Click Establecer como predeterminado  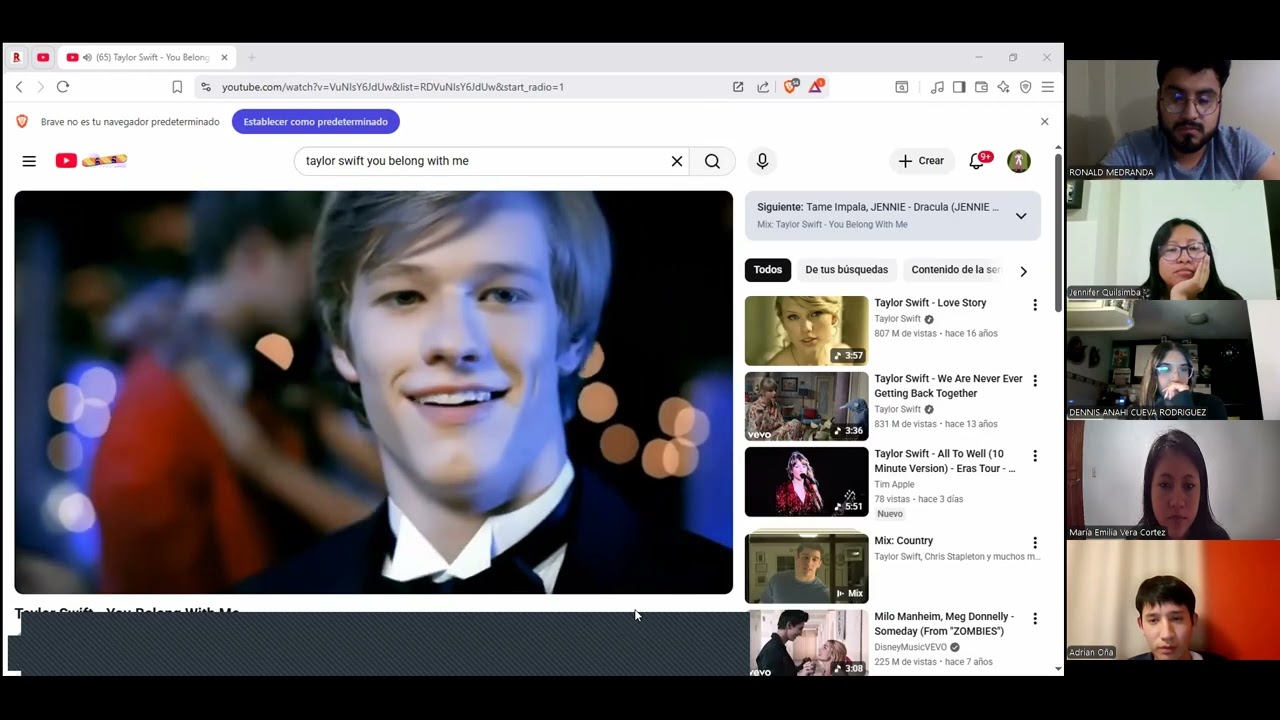click(x=316, y=122)
